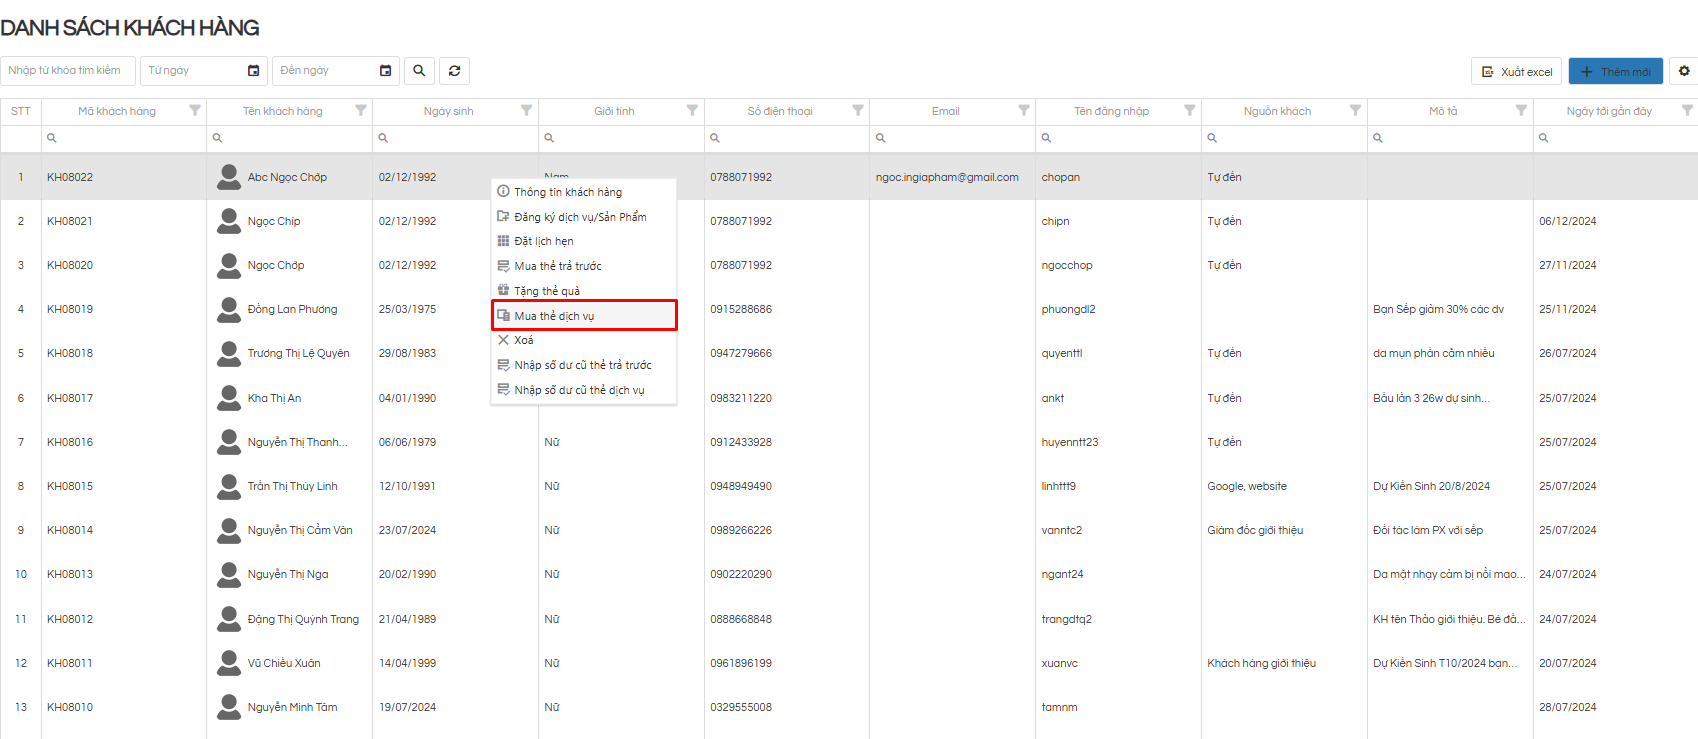The width and height of the screenshot is (1698, 739).
Task: Open filter on Mã khách hàng column
Action: (x=195, y=111)
